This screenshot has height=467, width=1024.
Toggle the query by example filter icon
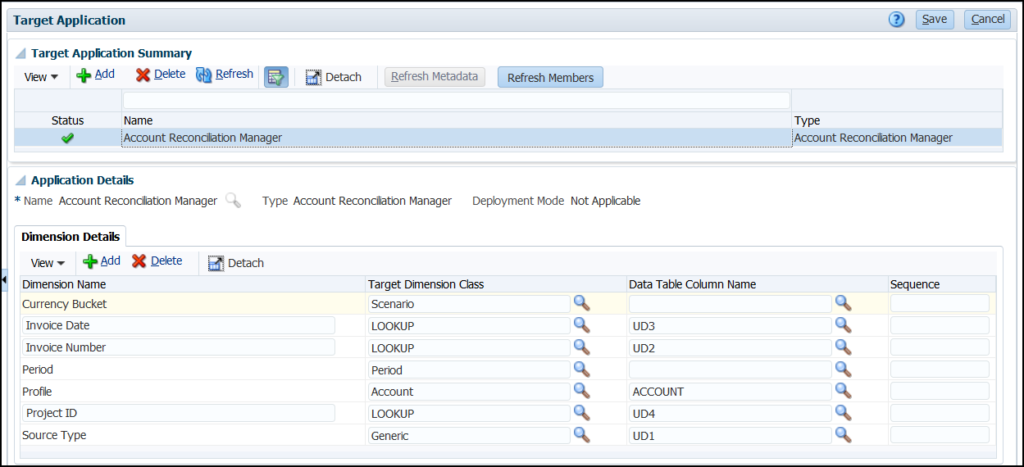coord(276,77)
